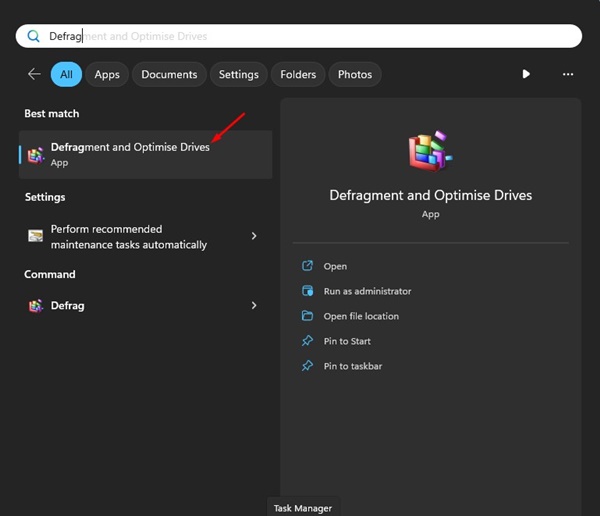Open the Defragment and Optimise Drives best match
The width and height of the screenshot is (600, 516).
(145, 154)
